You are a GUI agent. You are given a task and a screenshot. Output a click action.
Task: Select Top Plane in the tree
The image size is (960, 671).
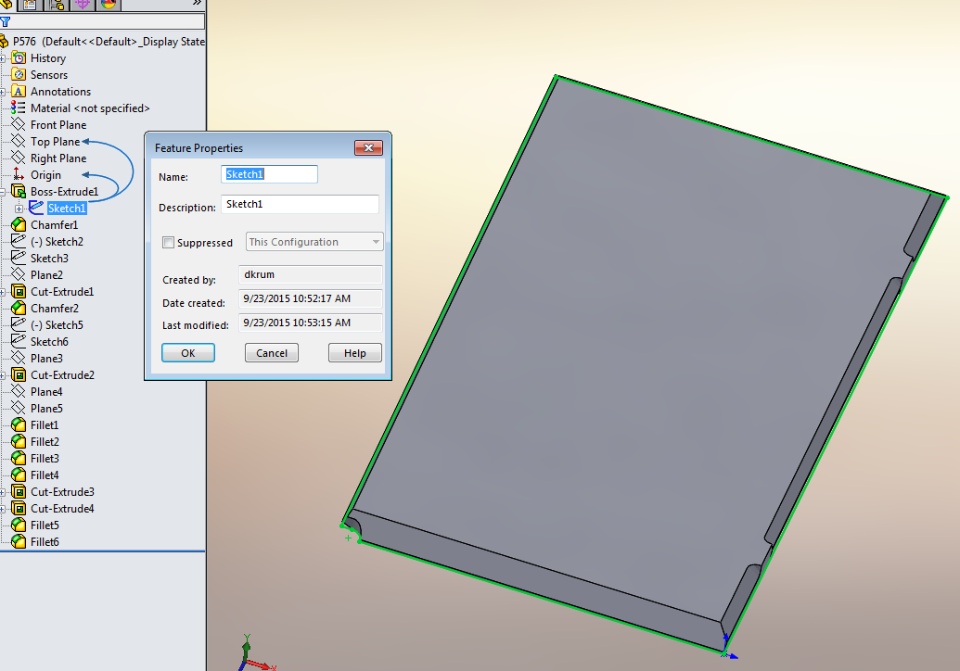pyautogui.click(x=55, y=141)
